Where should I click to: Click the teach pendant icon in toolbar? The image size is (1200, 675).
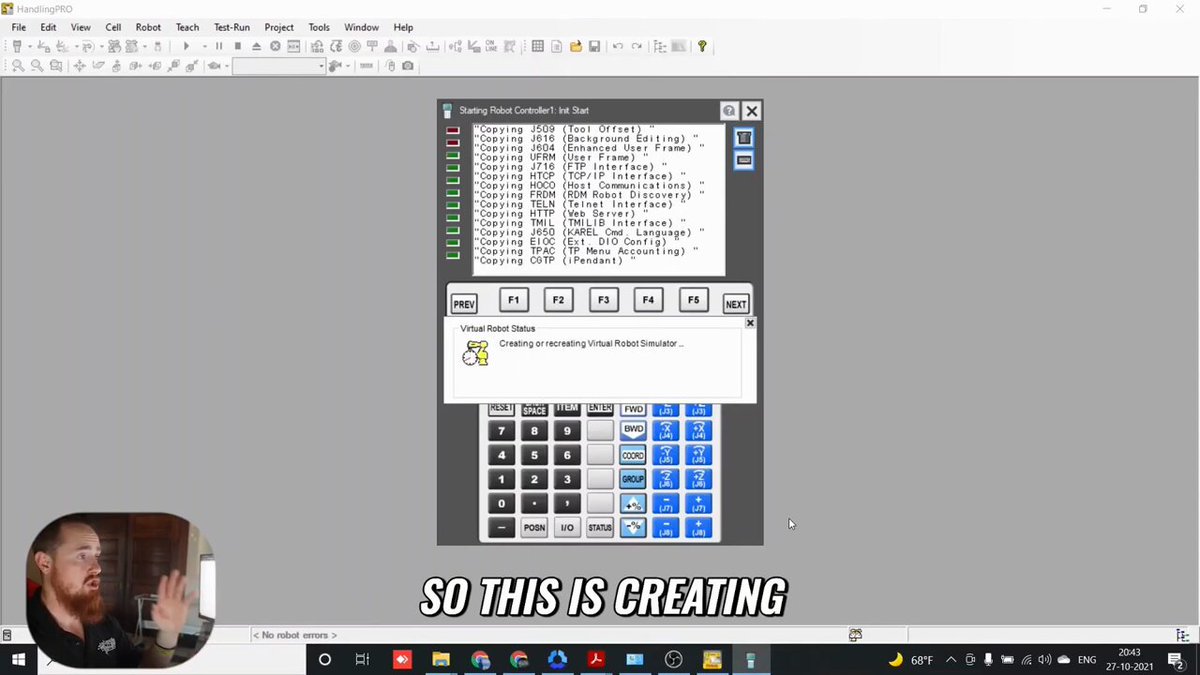(17, 46)
